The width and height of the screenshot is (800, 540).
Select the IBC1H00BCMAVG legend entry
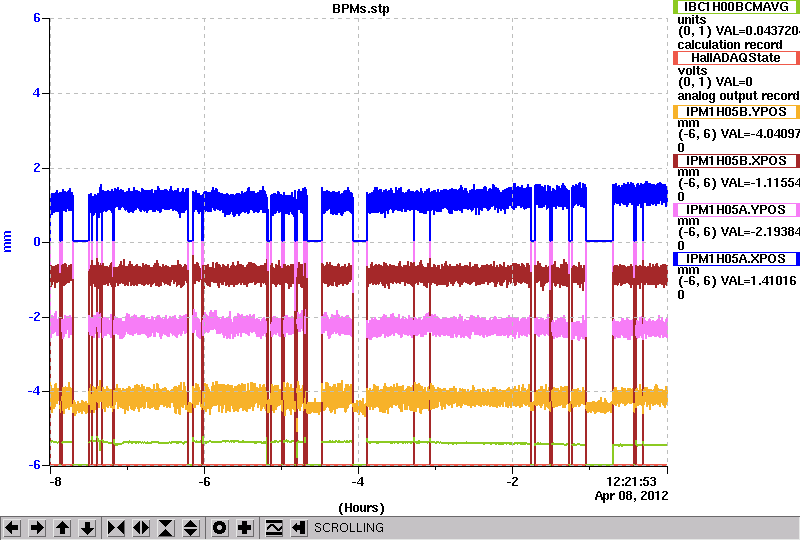point(736,7)
